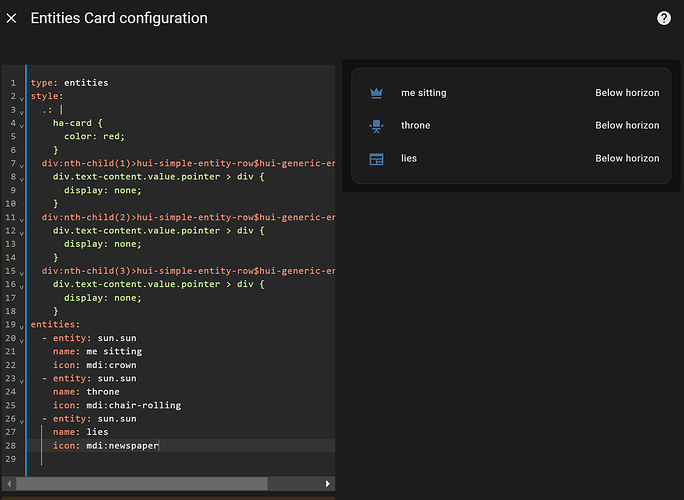Fold the first entity at line 20
This screenshot has width=684, height=500.
tap(22, 339)
